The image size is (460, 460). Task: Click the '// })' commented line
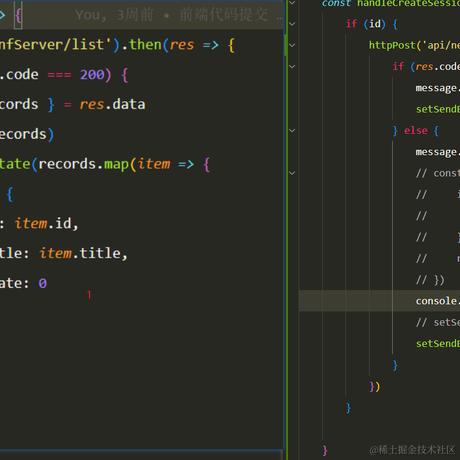click(430, 280)
